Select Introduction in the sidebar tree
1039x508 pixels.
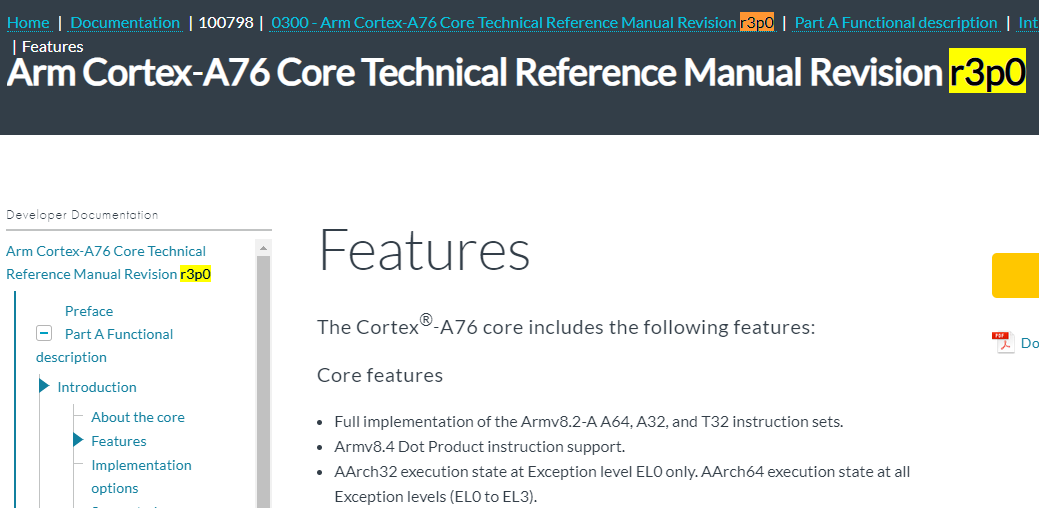97,387
